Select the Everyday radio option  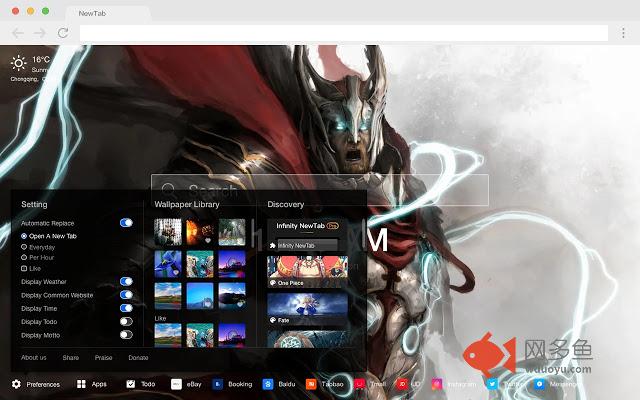(24, 247)
